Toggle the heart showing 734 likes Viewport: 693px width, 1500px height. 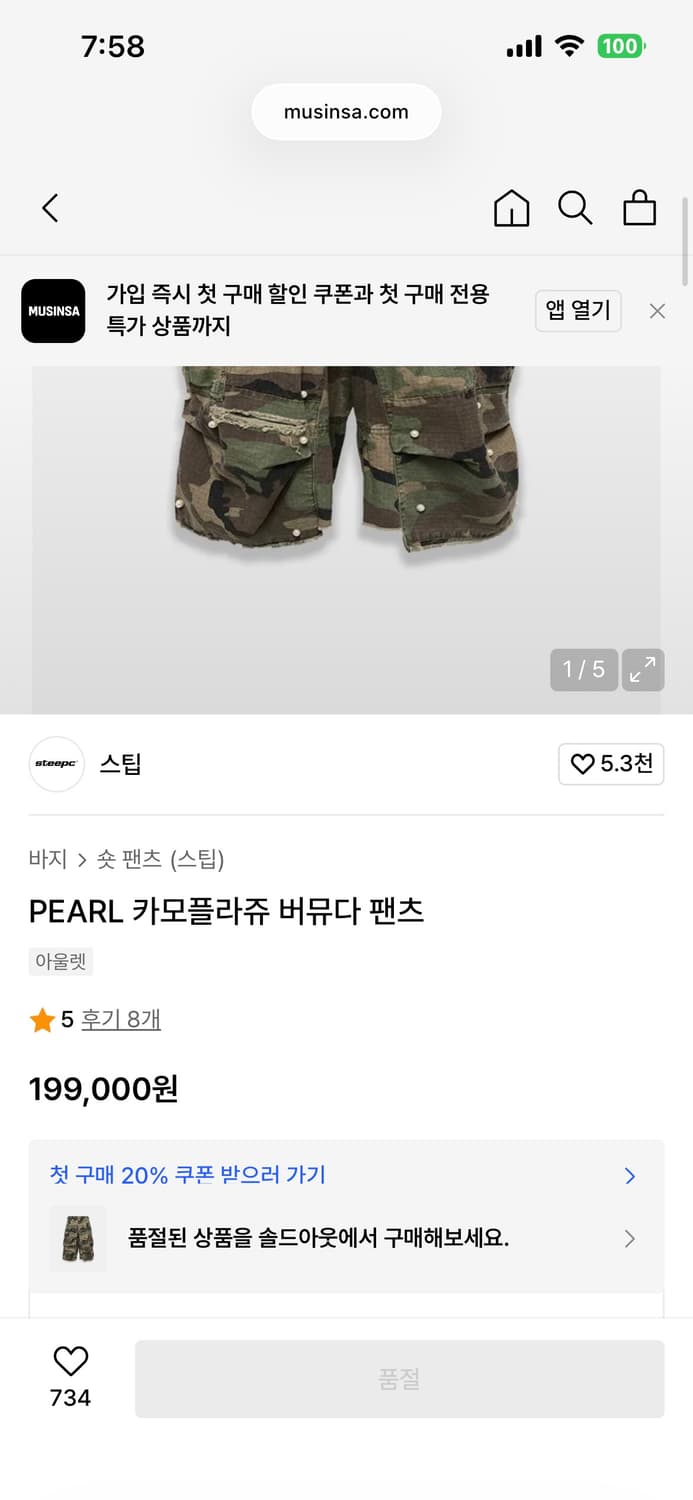68,1362
